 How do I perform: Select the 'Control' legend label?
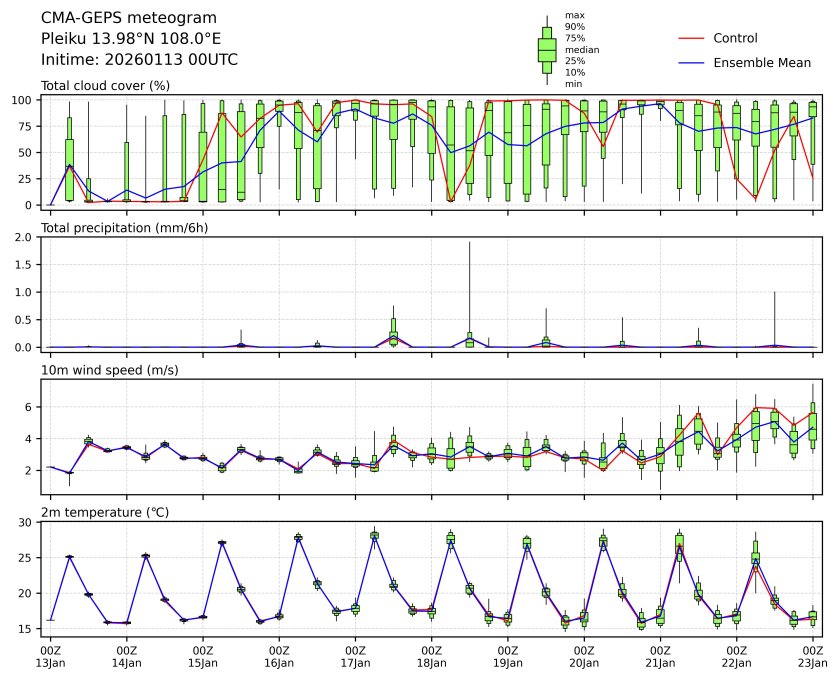click(x=735, y=38)
